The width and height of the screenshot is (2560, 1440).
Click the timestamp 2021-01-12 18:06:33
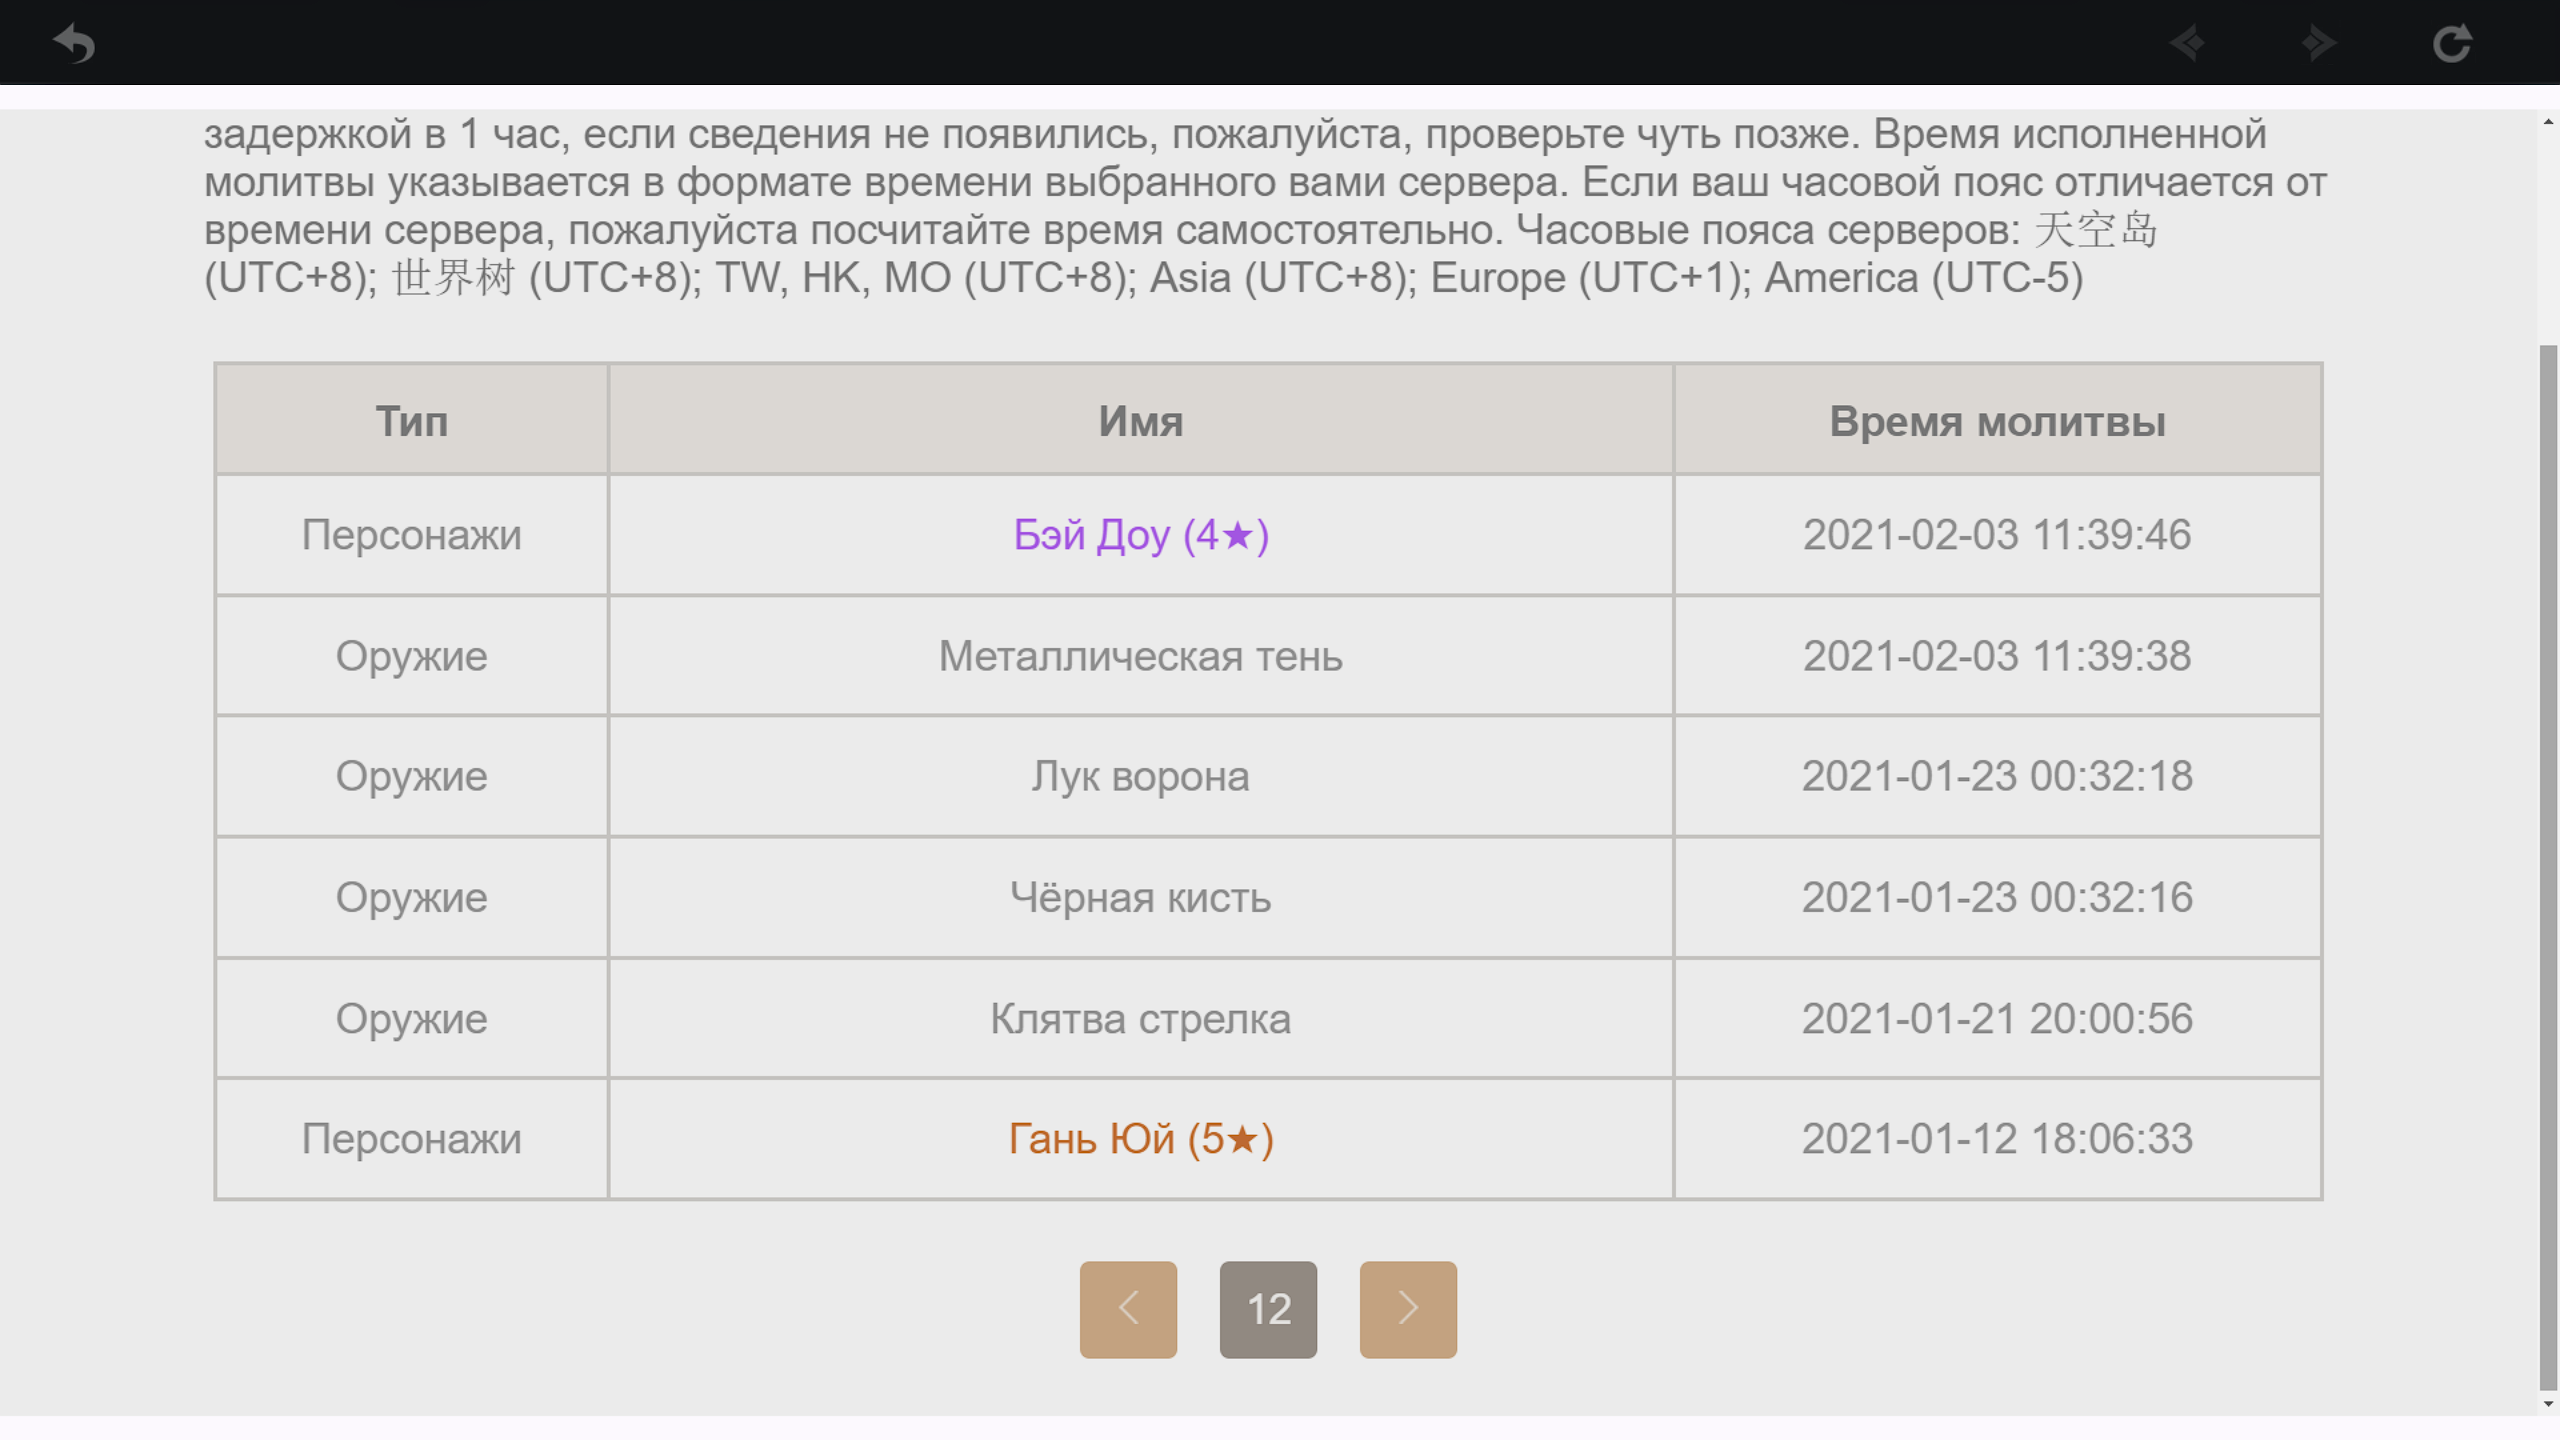pos(1997,1139)
